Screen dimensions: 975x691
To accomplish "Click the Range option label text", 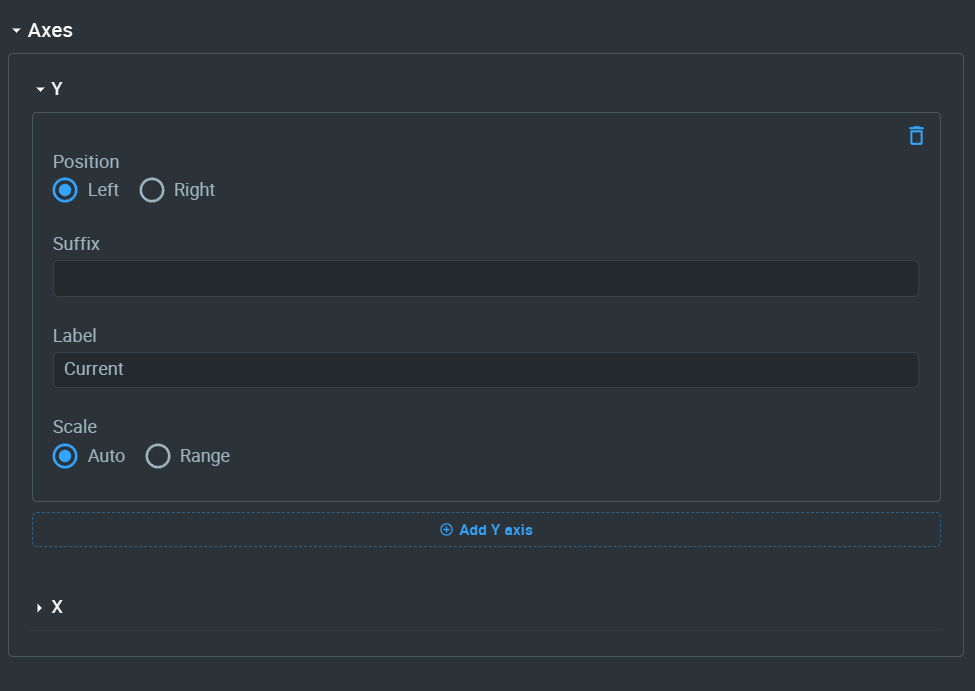I will click(x=205, y=456).
